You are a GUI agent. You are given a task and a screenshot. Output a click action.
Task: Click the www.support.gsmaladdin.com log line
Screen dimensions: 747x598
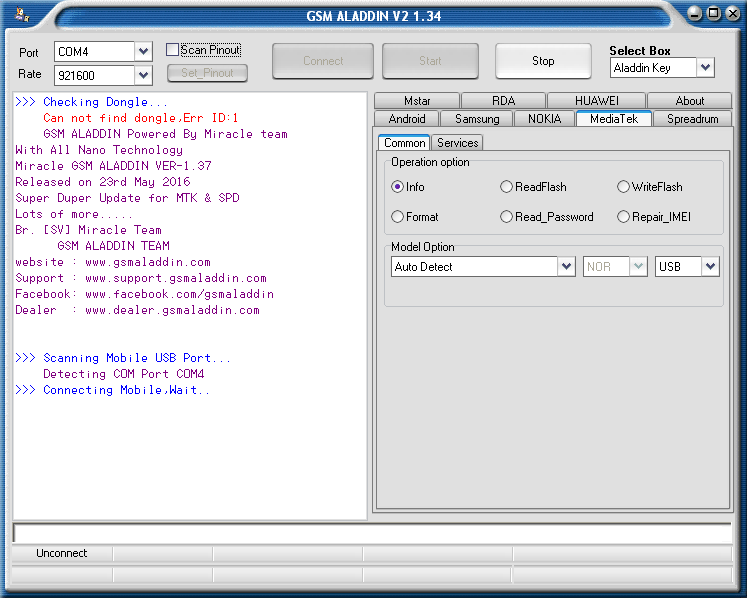[141, 278]
